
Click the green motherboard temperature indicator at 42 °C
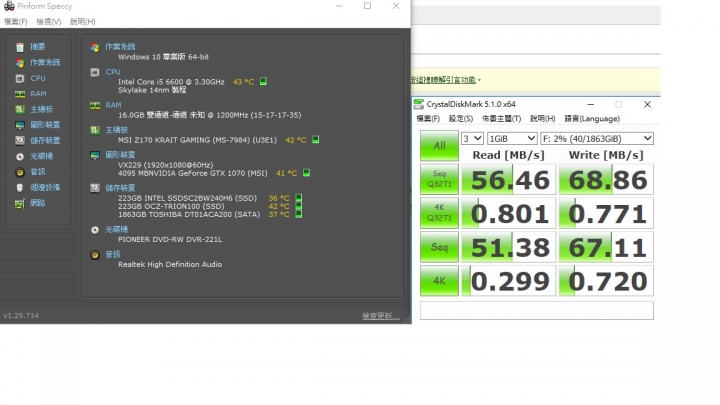pos(315,139)
